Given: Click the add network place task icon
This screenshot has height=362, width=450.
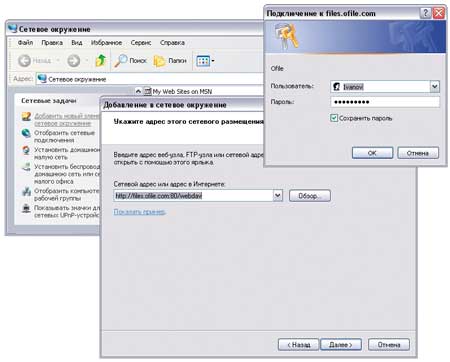Looking at the screenshot, I should [x=26, y=116].
